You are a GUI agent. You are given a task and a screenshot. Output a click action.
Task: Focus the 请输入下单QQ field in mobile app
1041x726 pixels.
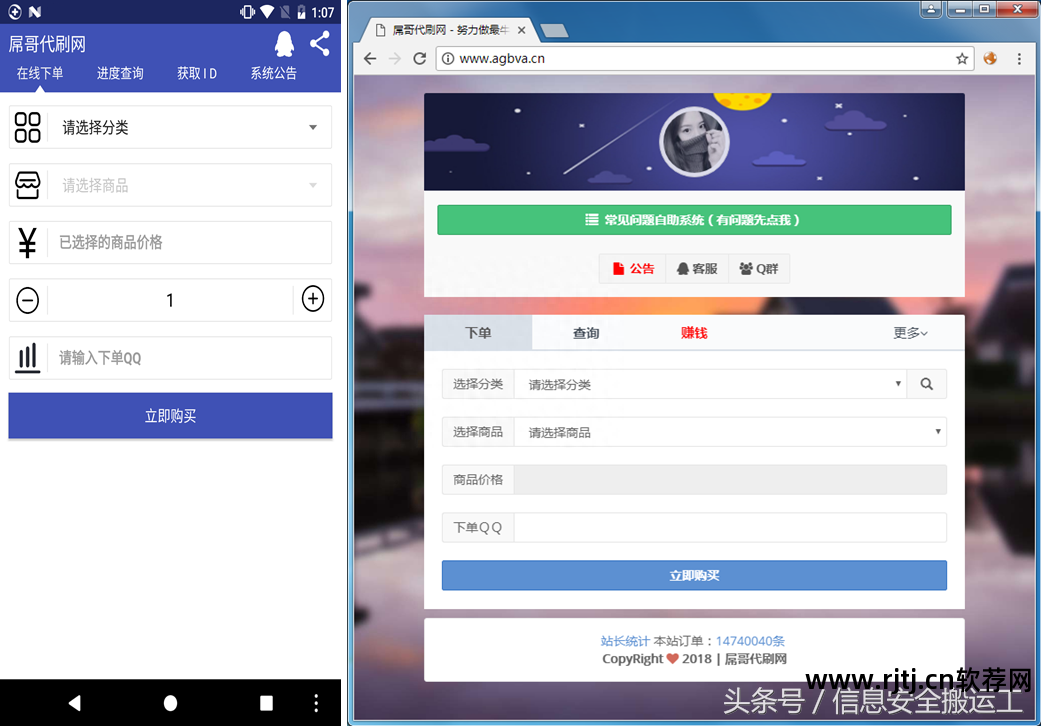[x=190, y=358]
